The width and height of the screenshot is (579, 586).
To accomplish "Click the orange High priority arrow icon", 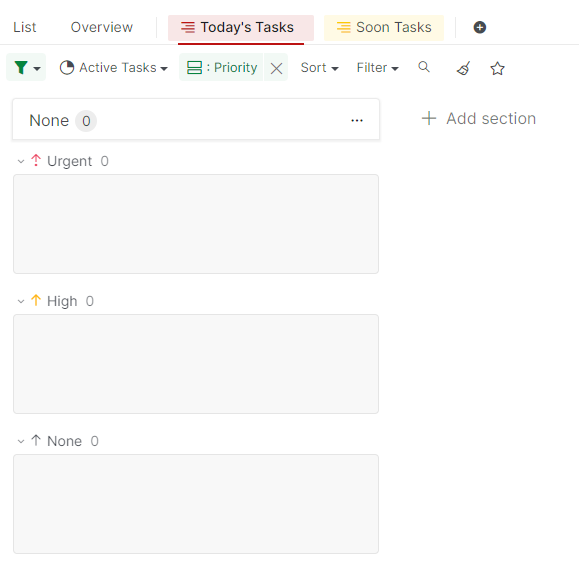I will (x=36, y=300).
